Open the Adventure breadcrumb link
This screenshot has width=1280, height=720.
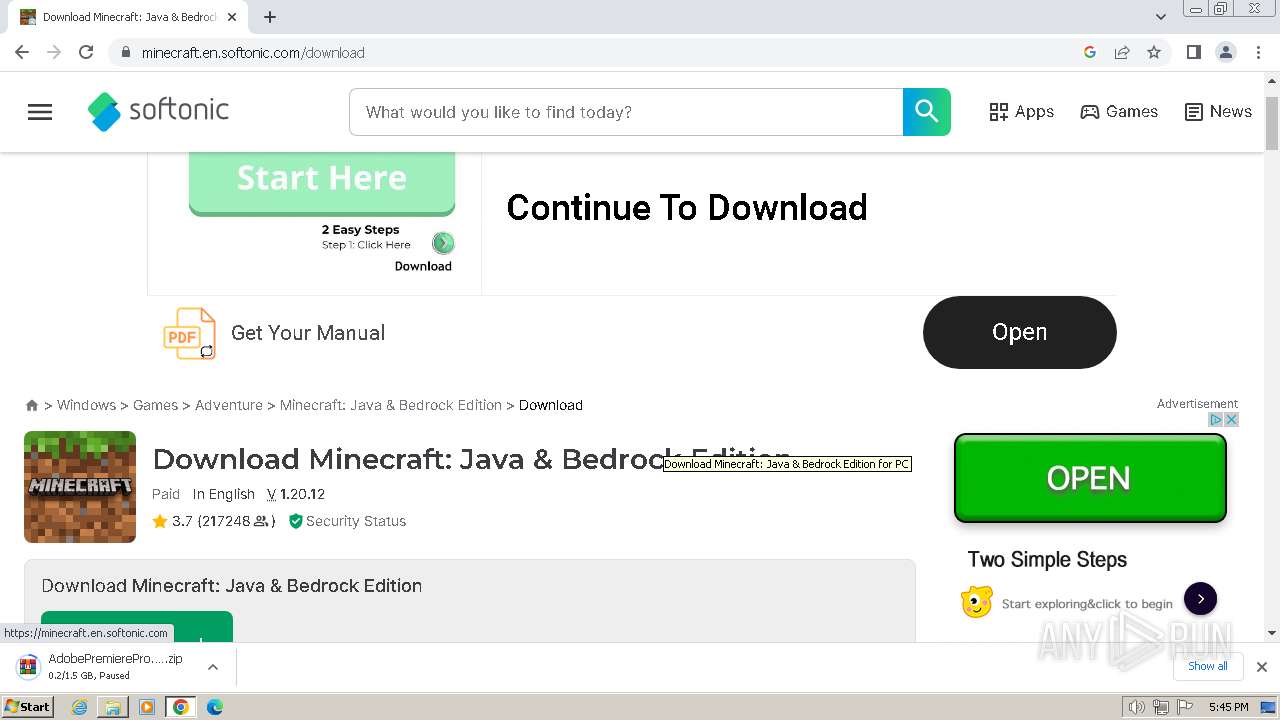(x=229, y=405)
